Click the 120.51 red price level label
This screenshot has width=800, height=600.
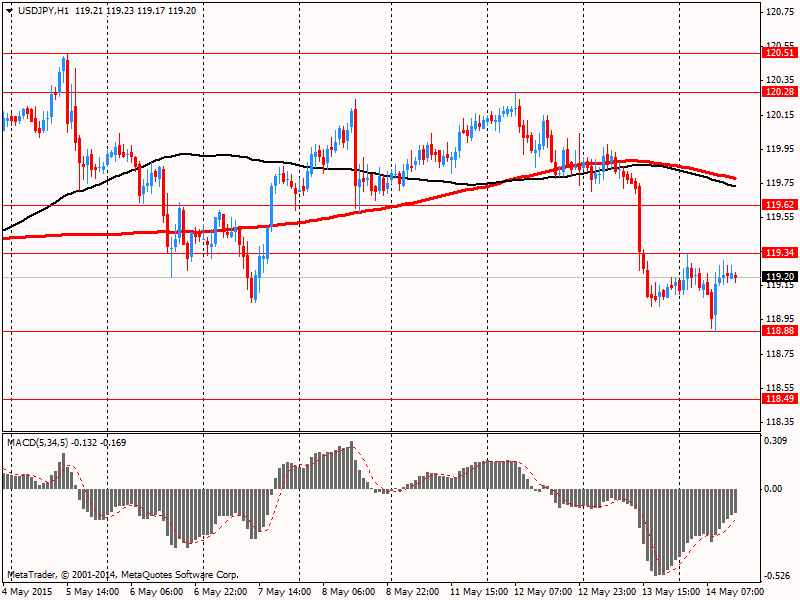click(780, 53)
